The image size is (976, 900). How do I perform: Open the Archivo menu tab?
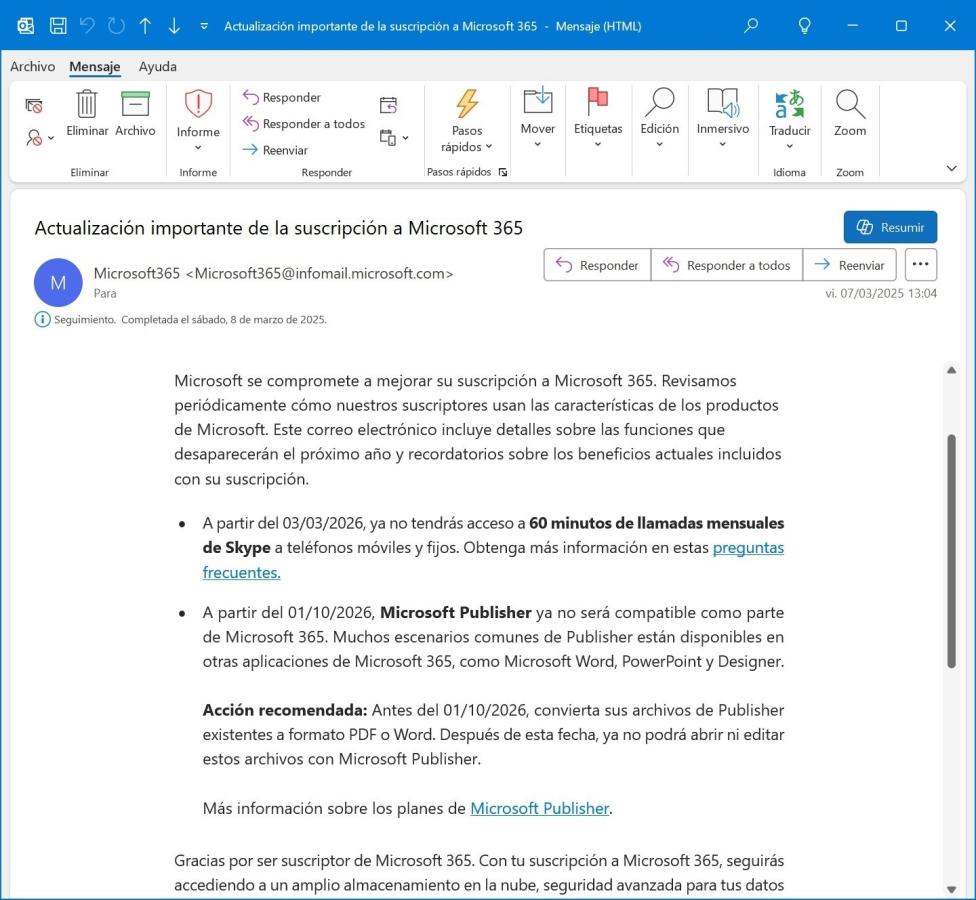[32, 67]
